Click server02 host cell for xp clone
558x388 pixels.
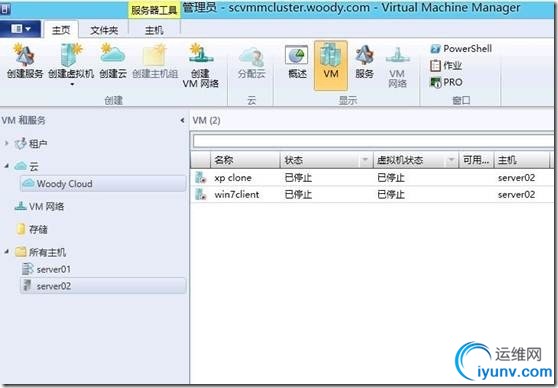coord(516,178)
